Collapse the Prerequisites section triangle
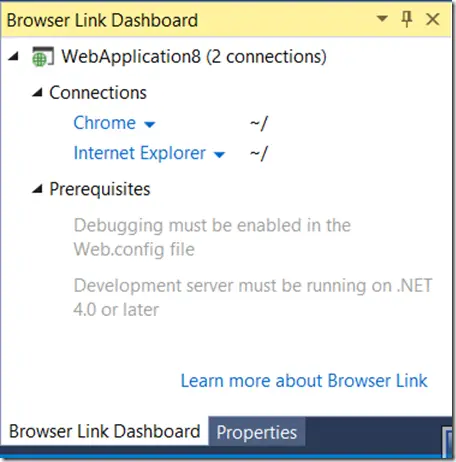The width and height of the screenshot is (456, 462). coord(37,189)
